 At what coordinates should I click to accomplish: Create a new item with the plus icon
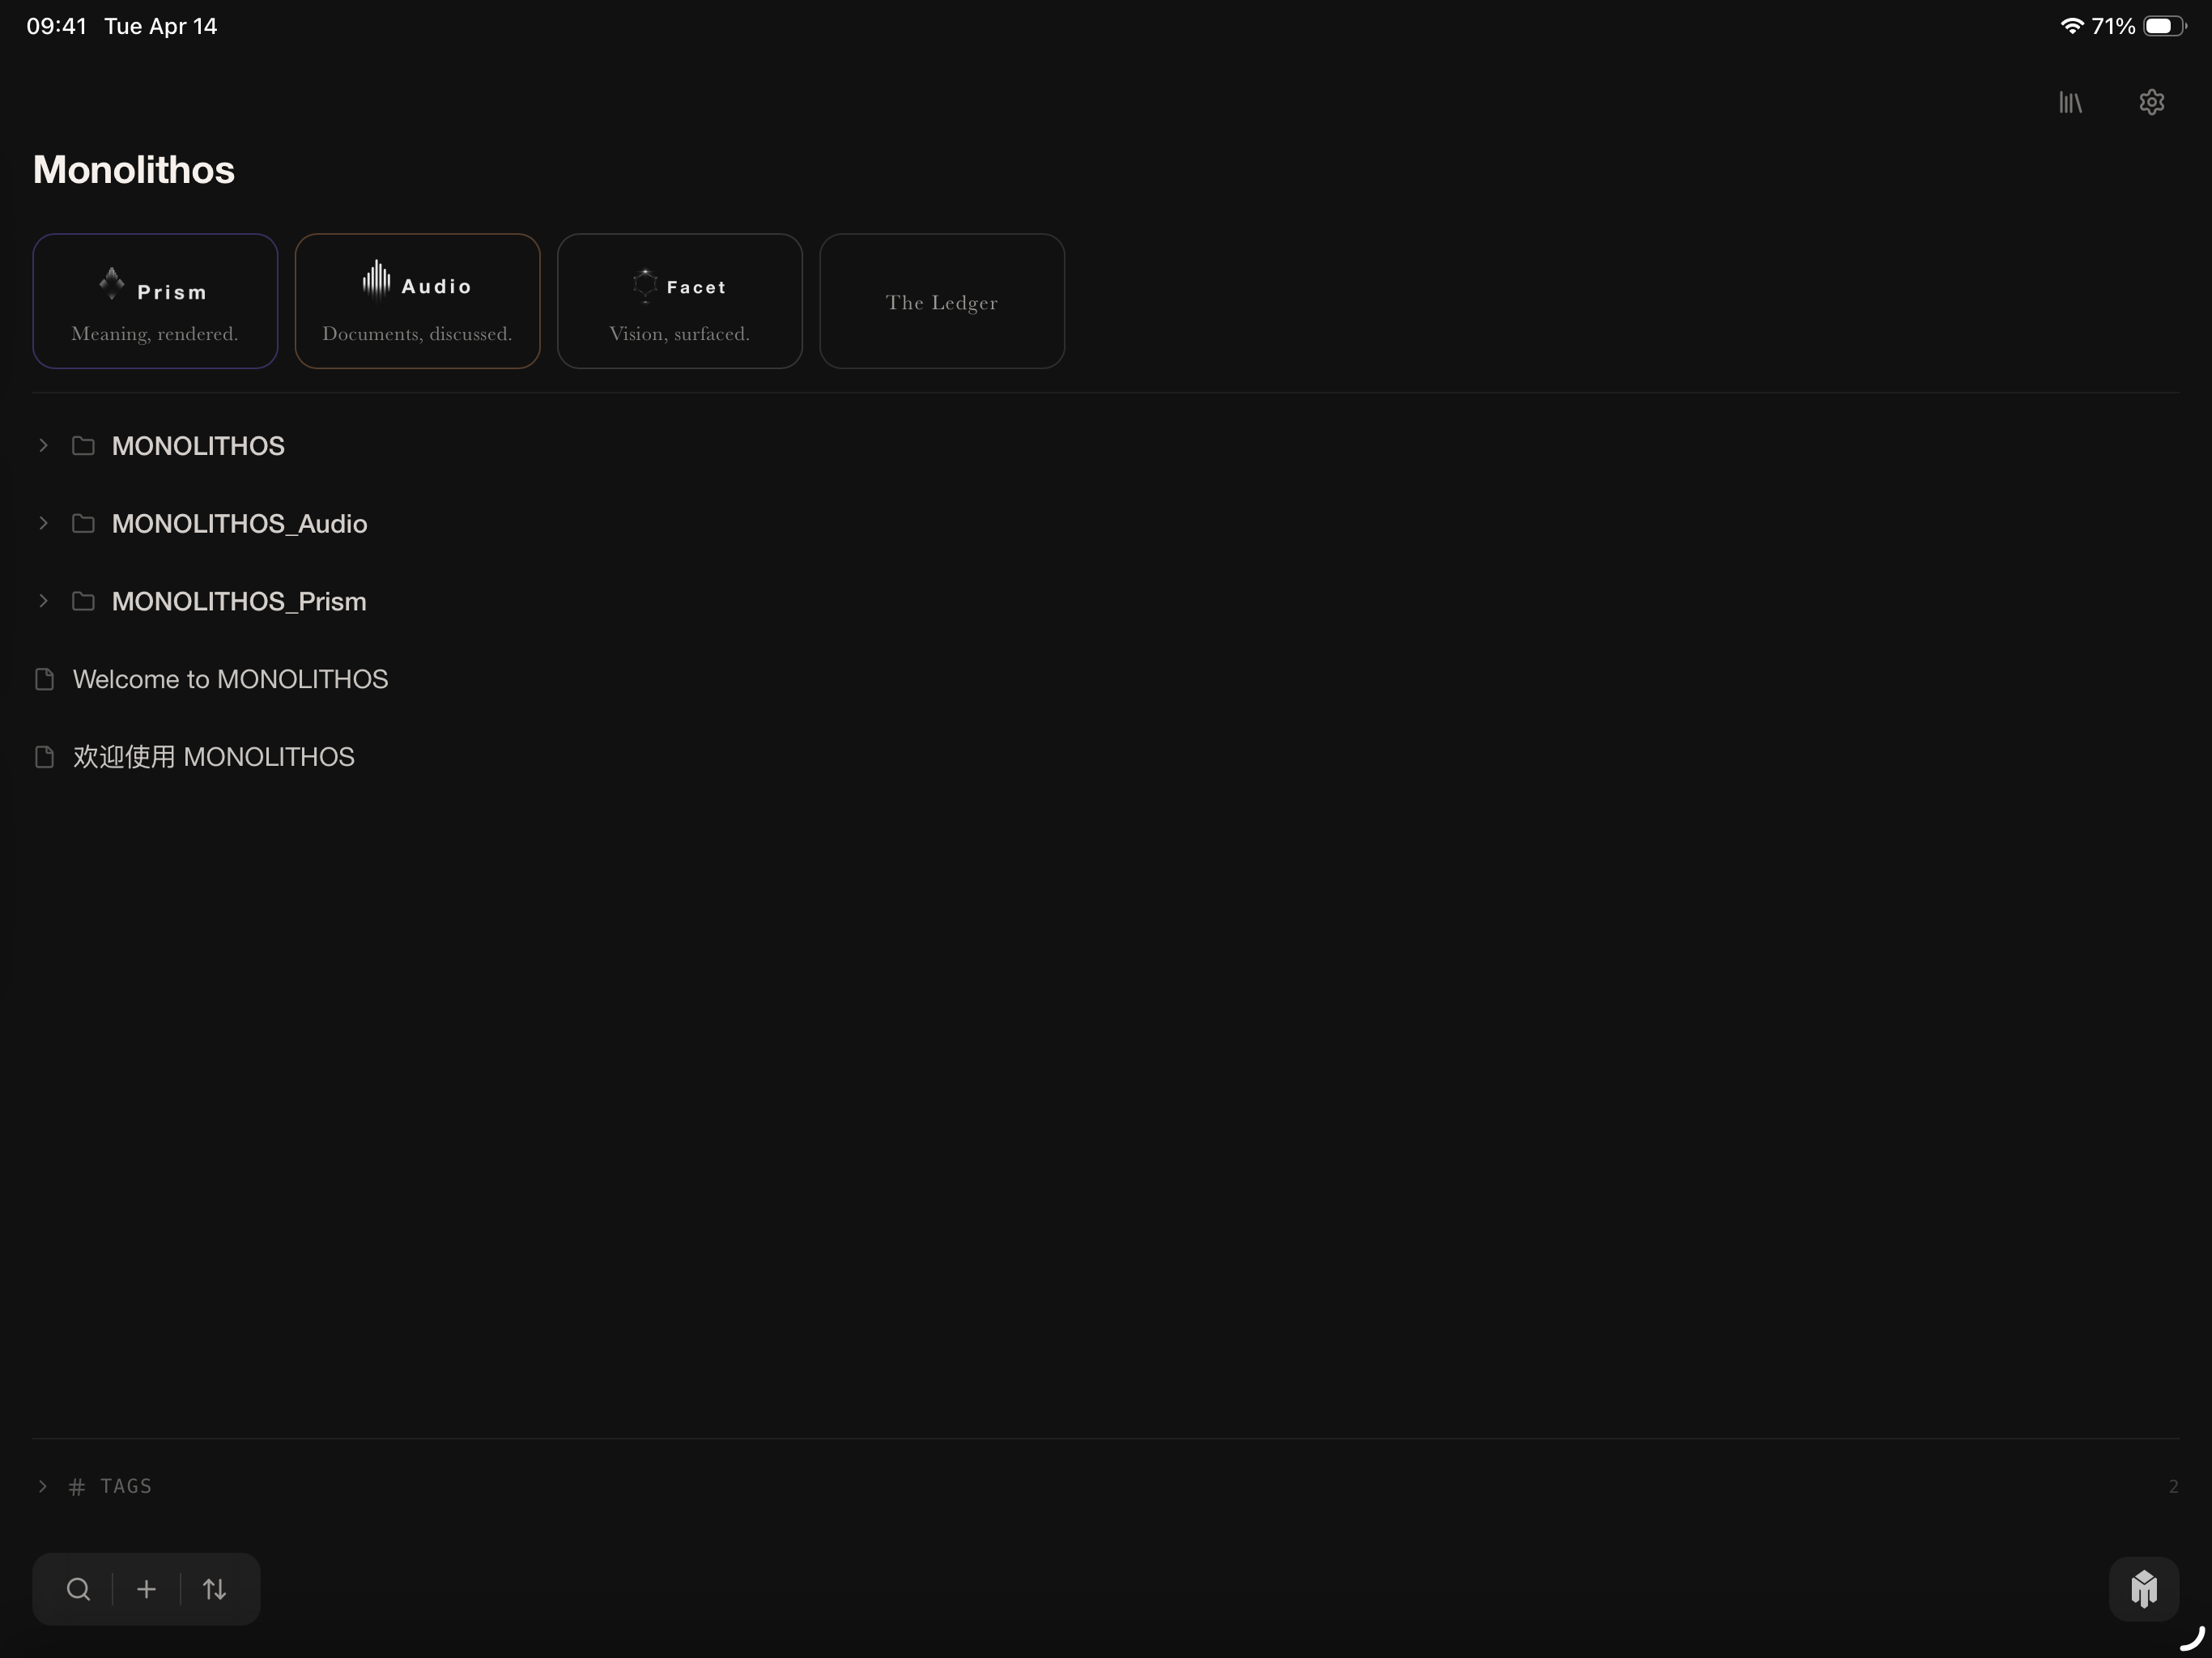click(x=146, y=1589)
